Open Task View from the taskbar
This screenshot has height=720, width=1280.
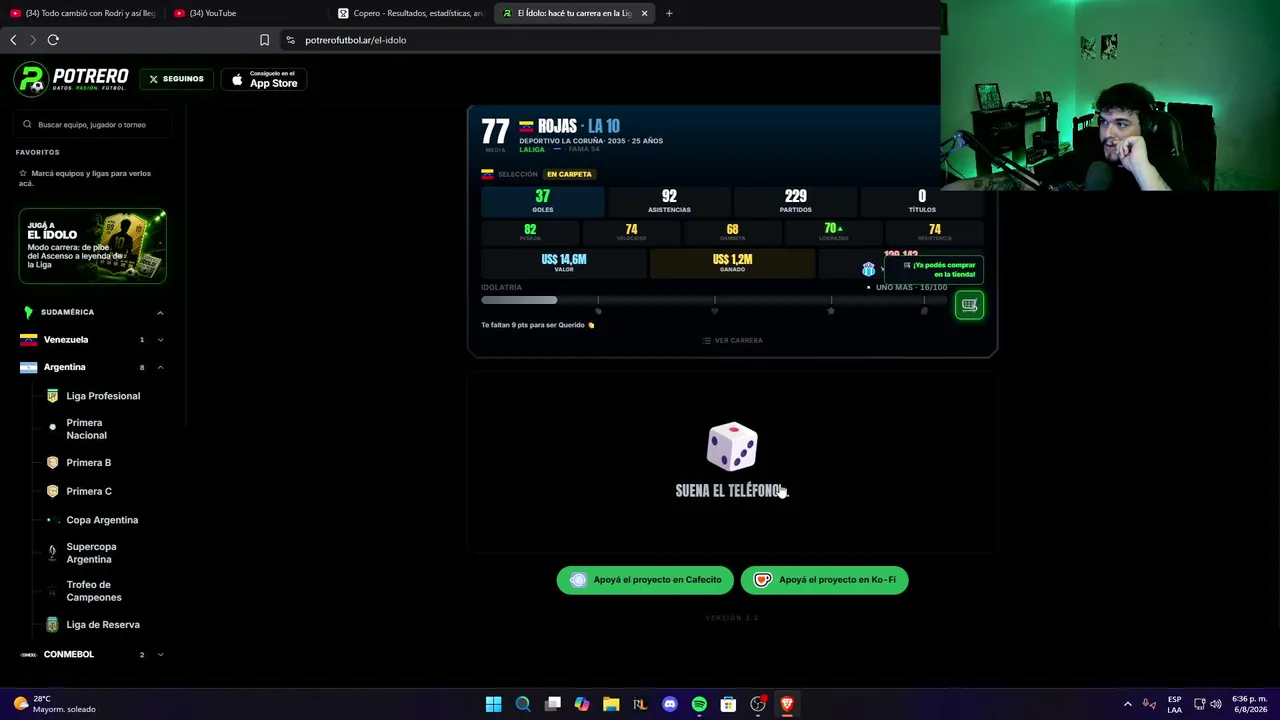pyautogui.click(x=553, y=704)
